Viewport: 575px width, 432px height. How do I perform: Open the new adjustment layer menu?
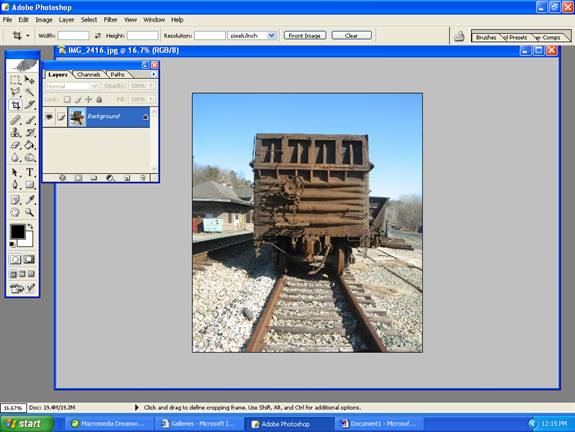point(110,178)
